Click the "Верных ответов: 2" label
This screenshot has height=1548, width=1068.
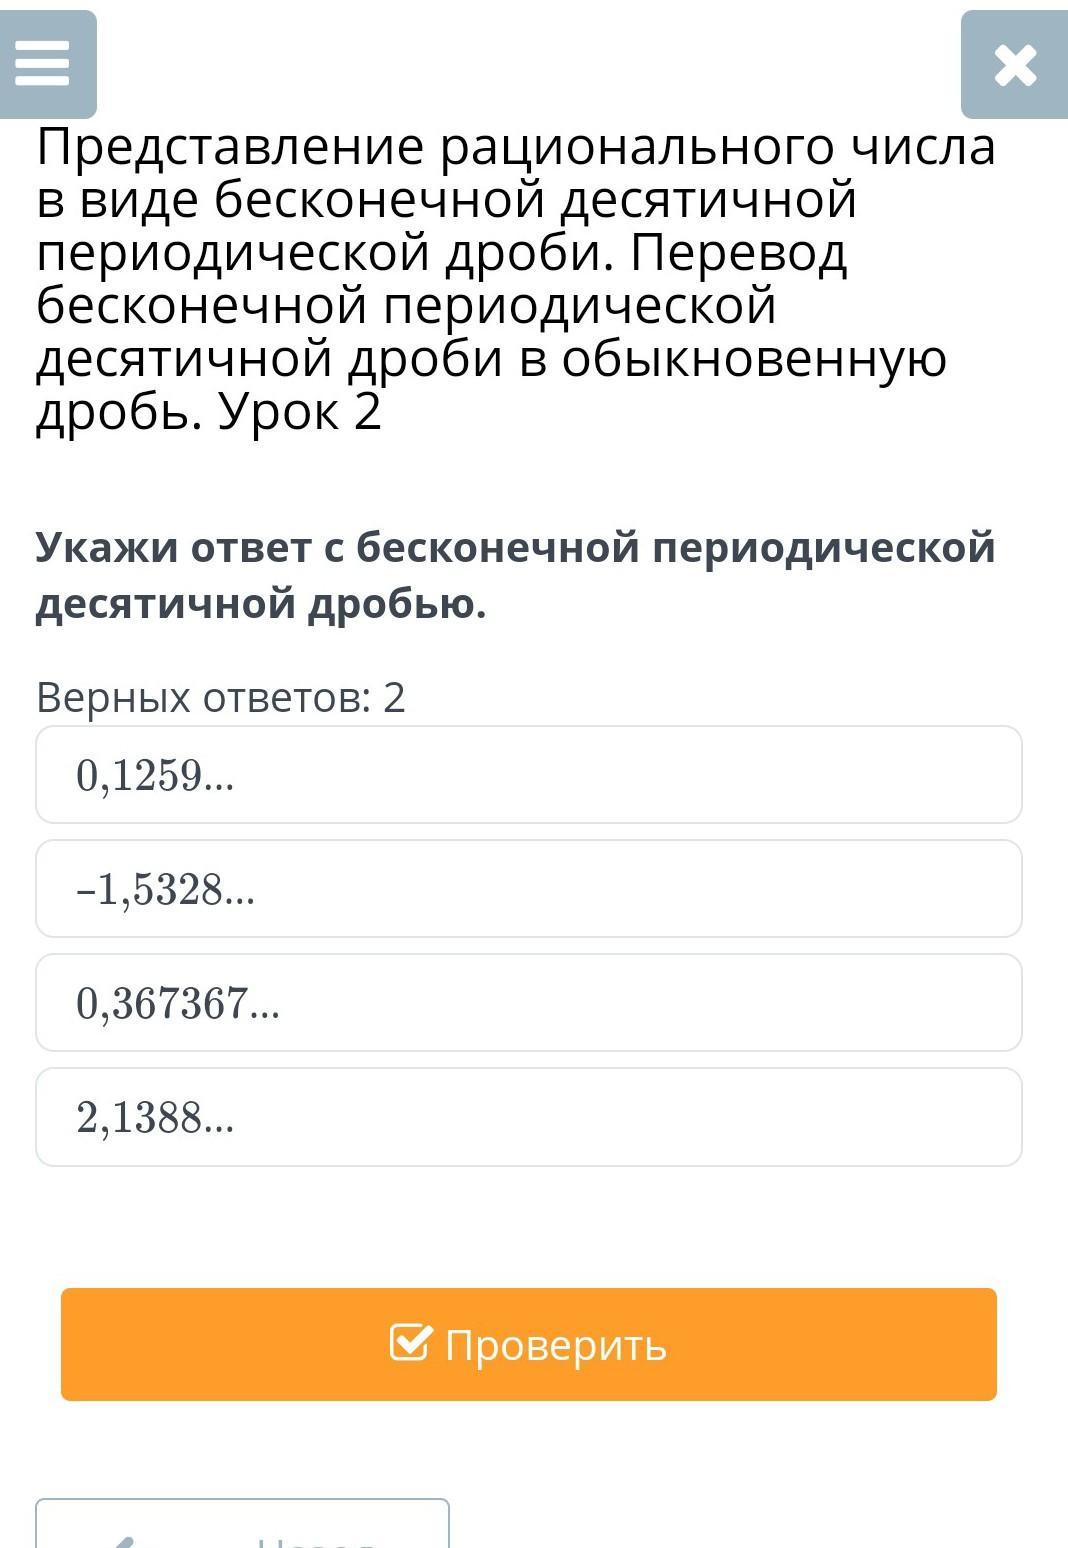tap(221, 697)
